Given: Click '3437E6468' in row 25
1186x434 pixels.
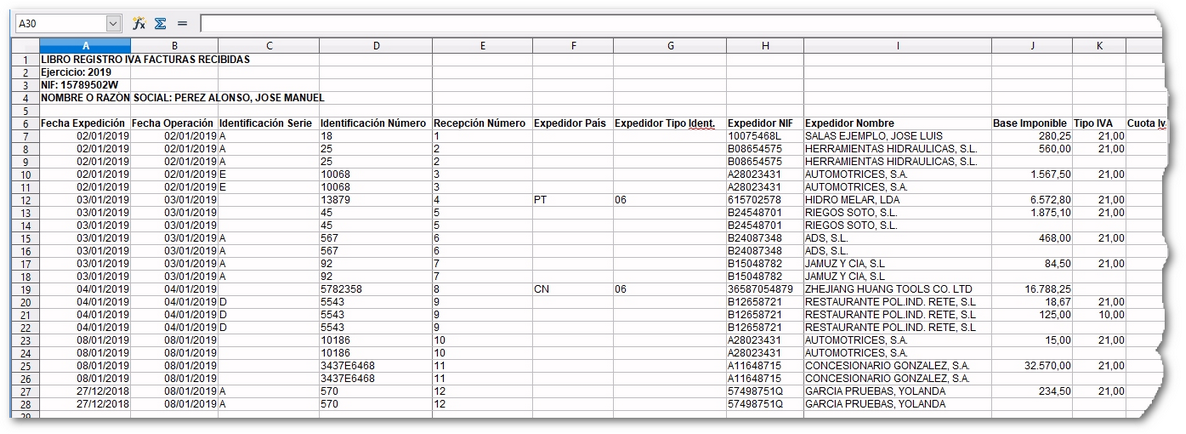Looking at the screenshot, I should pyautogui.click(x=348, y=366).
